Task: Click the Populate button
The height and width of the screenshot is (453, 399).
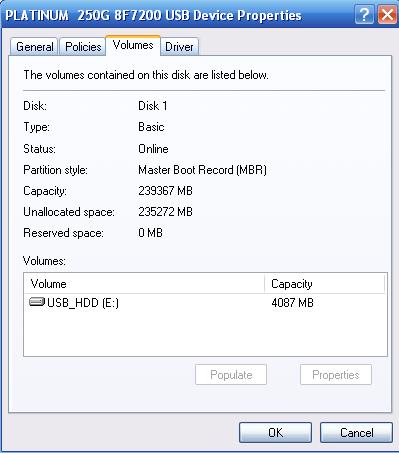Action: [231, 375]
